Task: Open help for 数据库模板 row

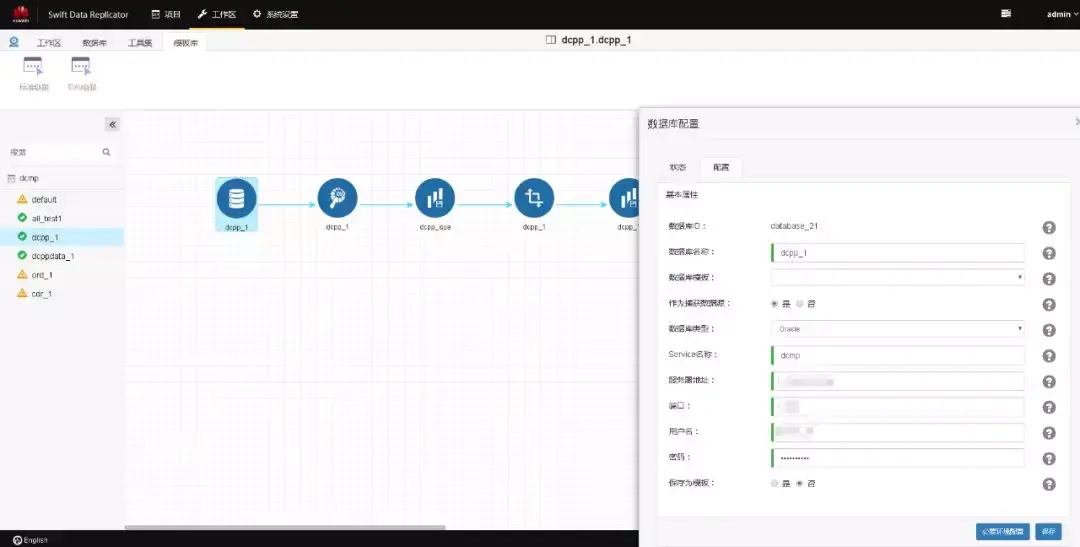Action: click(1049, 279)
